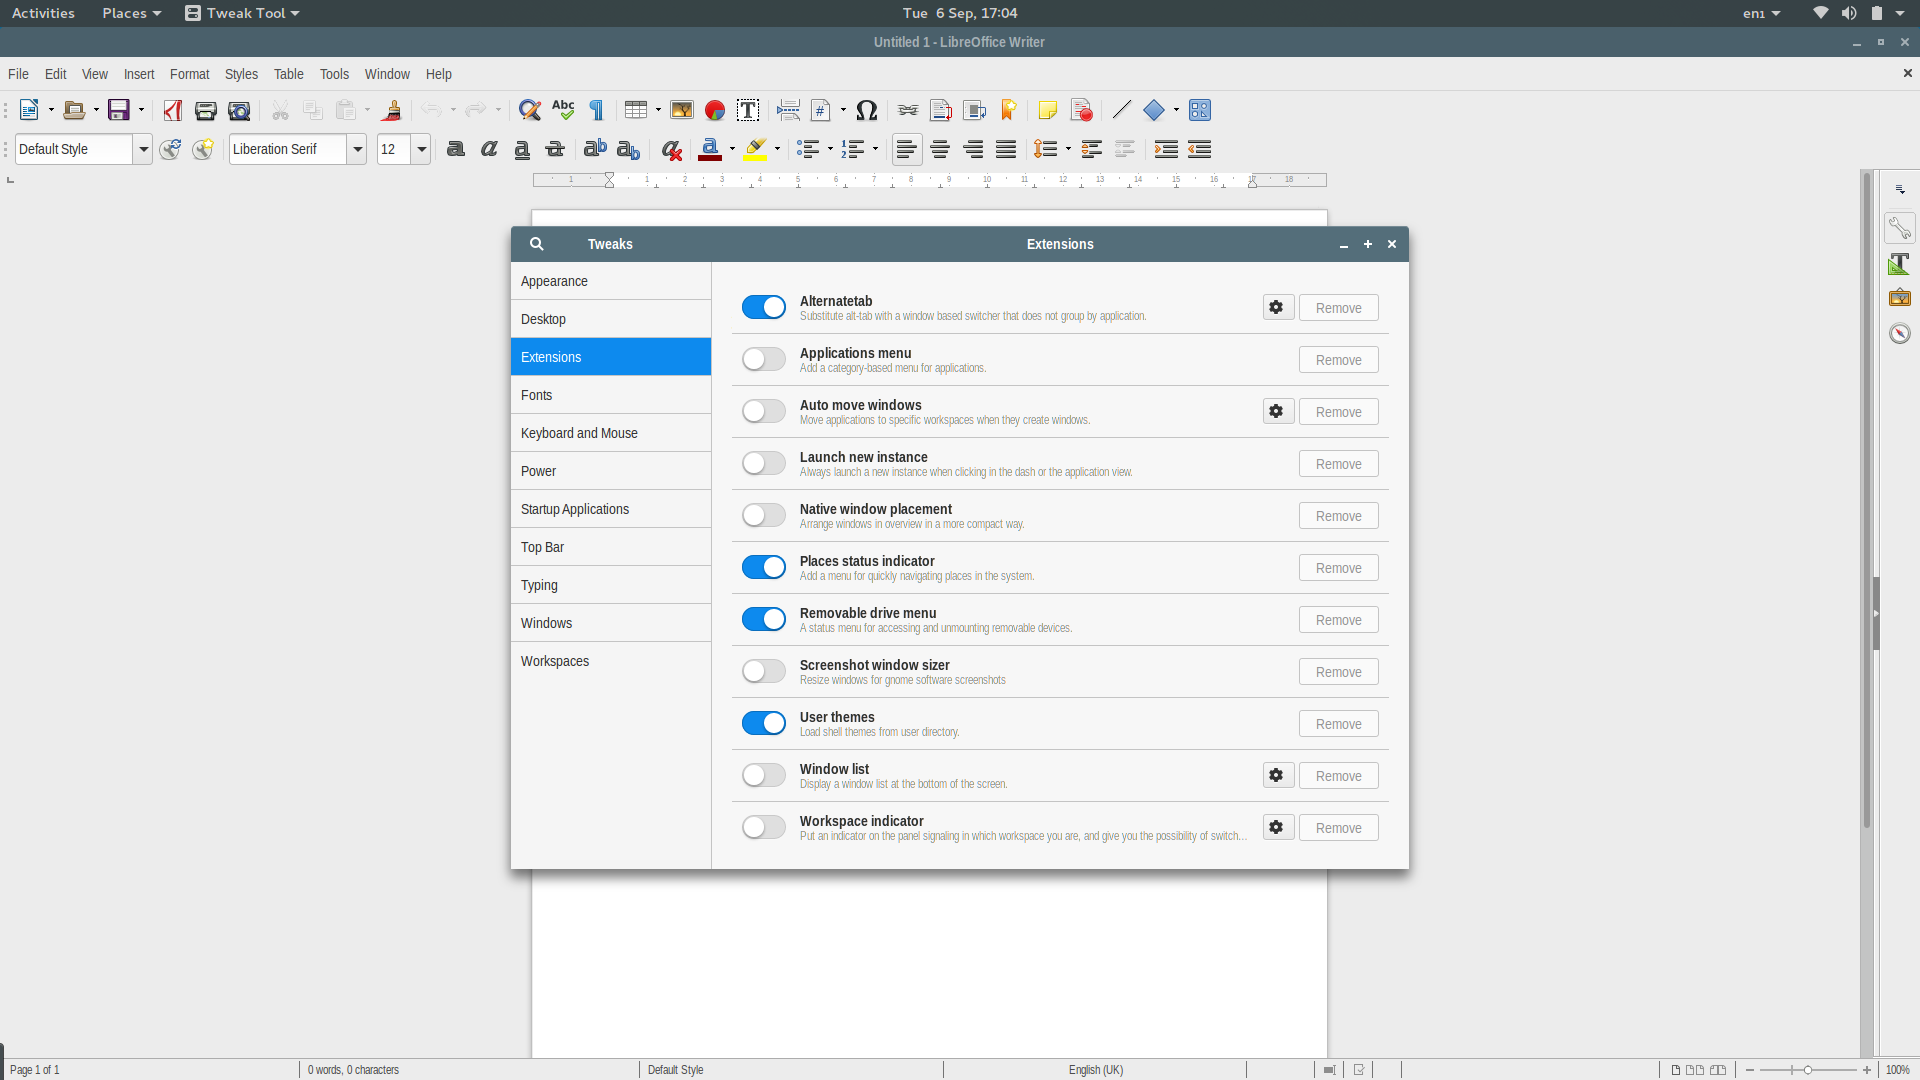Expand the line spacing dropdown arrow

tap(1068, 149)
